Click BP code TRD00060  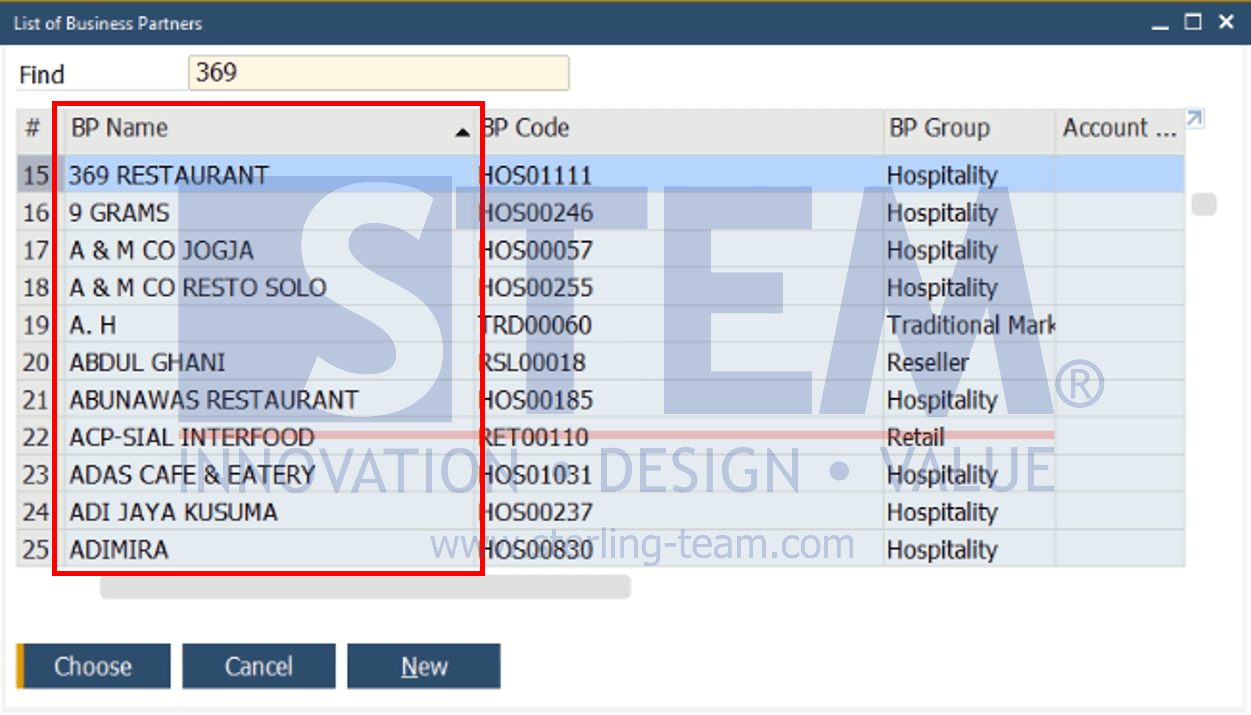(536, 325)
